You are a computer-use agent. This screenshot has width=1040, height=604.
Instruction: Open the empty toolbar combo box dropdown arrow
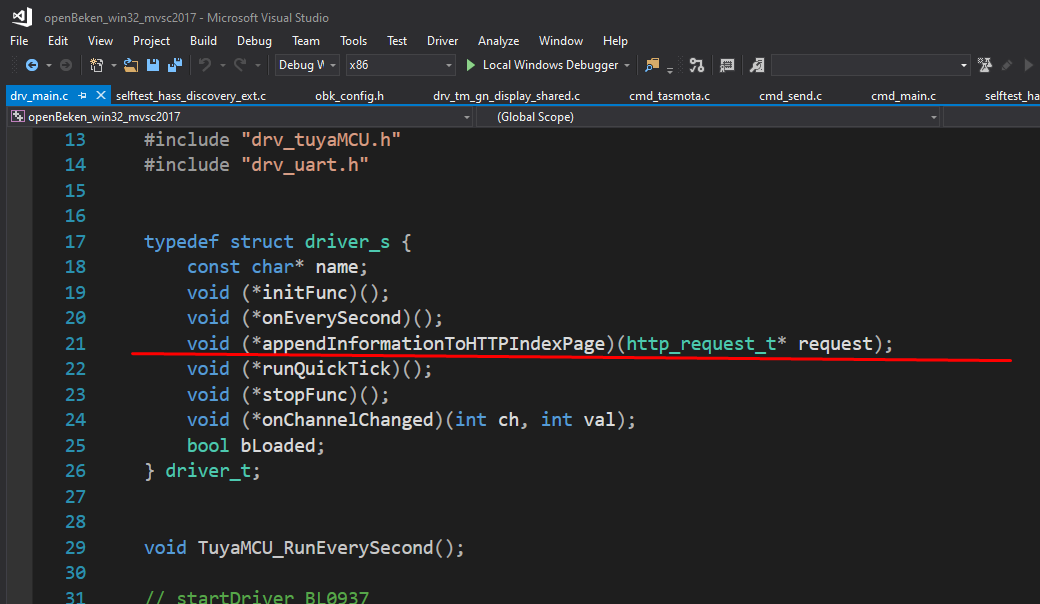pyautogui.click(x=964, y=66)
